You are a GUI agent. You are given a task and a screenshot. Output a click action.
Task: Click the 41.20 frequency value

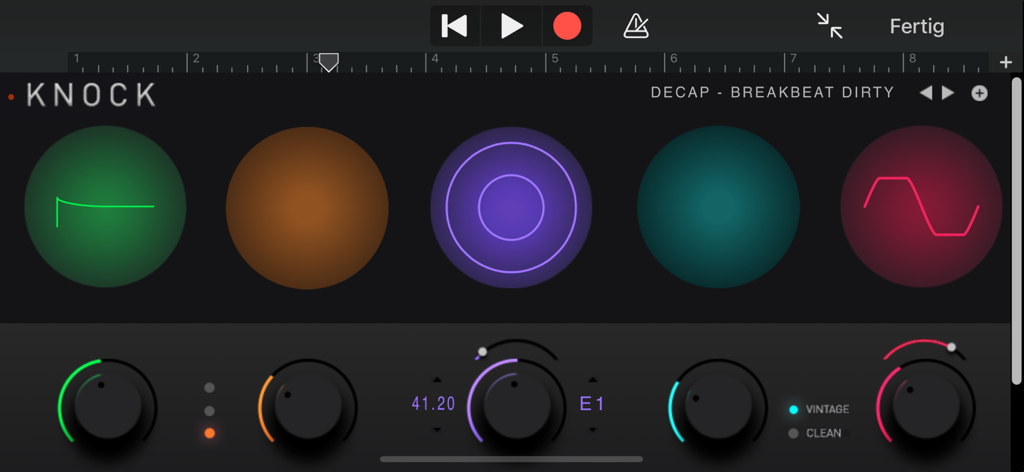point(433,404)
